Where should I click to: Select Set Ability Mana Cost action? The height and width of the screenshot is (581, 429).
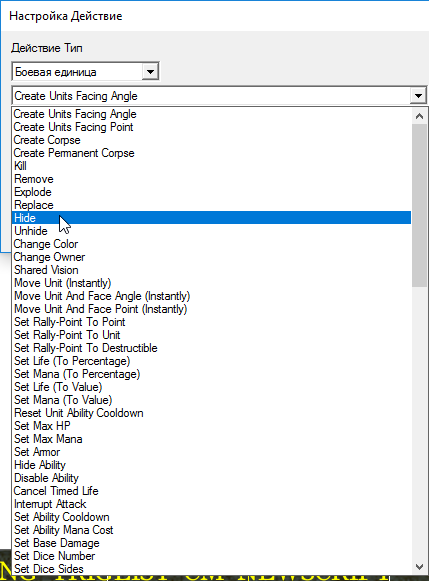[212, 529]
